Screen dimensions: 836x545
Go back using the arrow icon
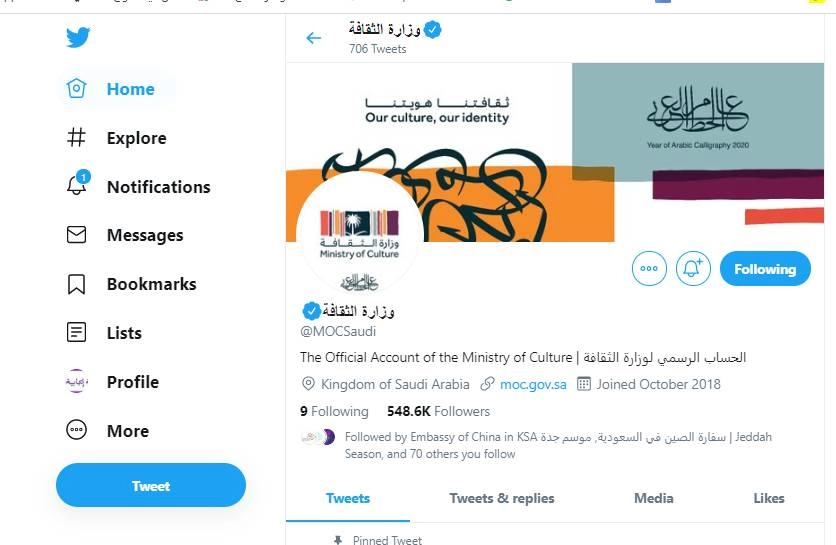[314, 38]
